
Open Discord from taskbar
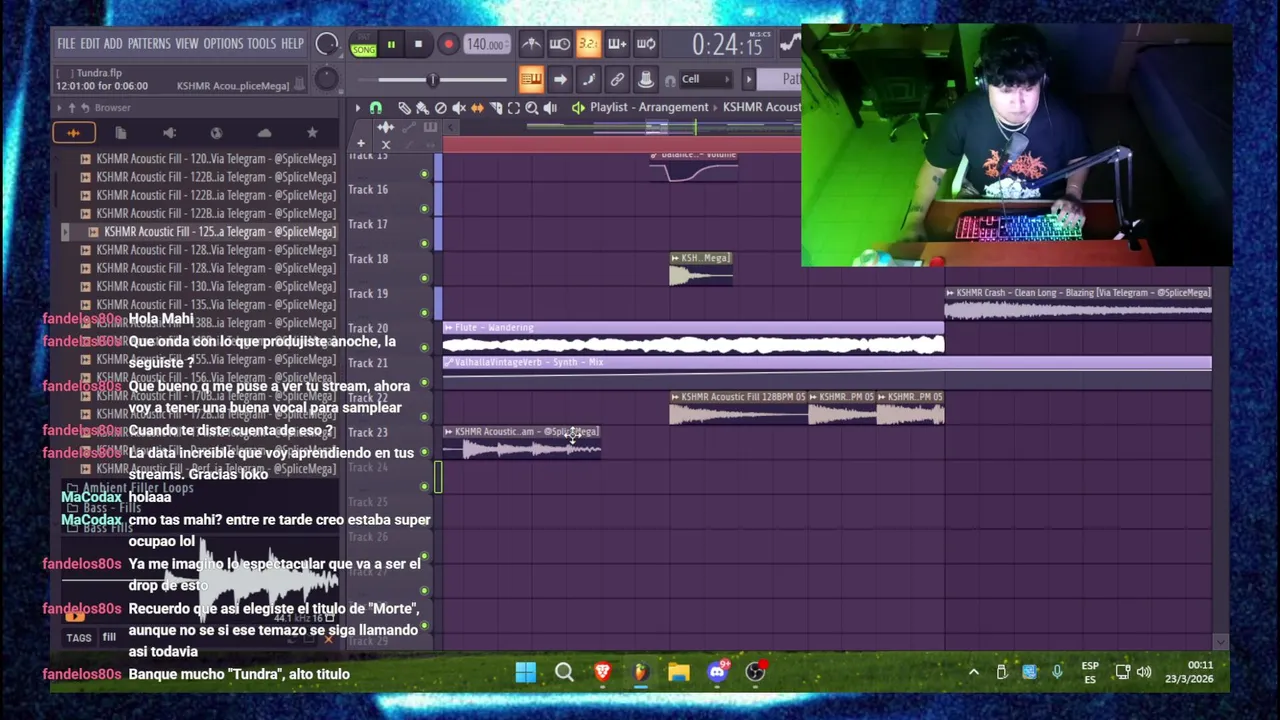(717, 672)
